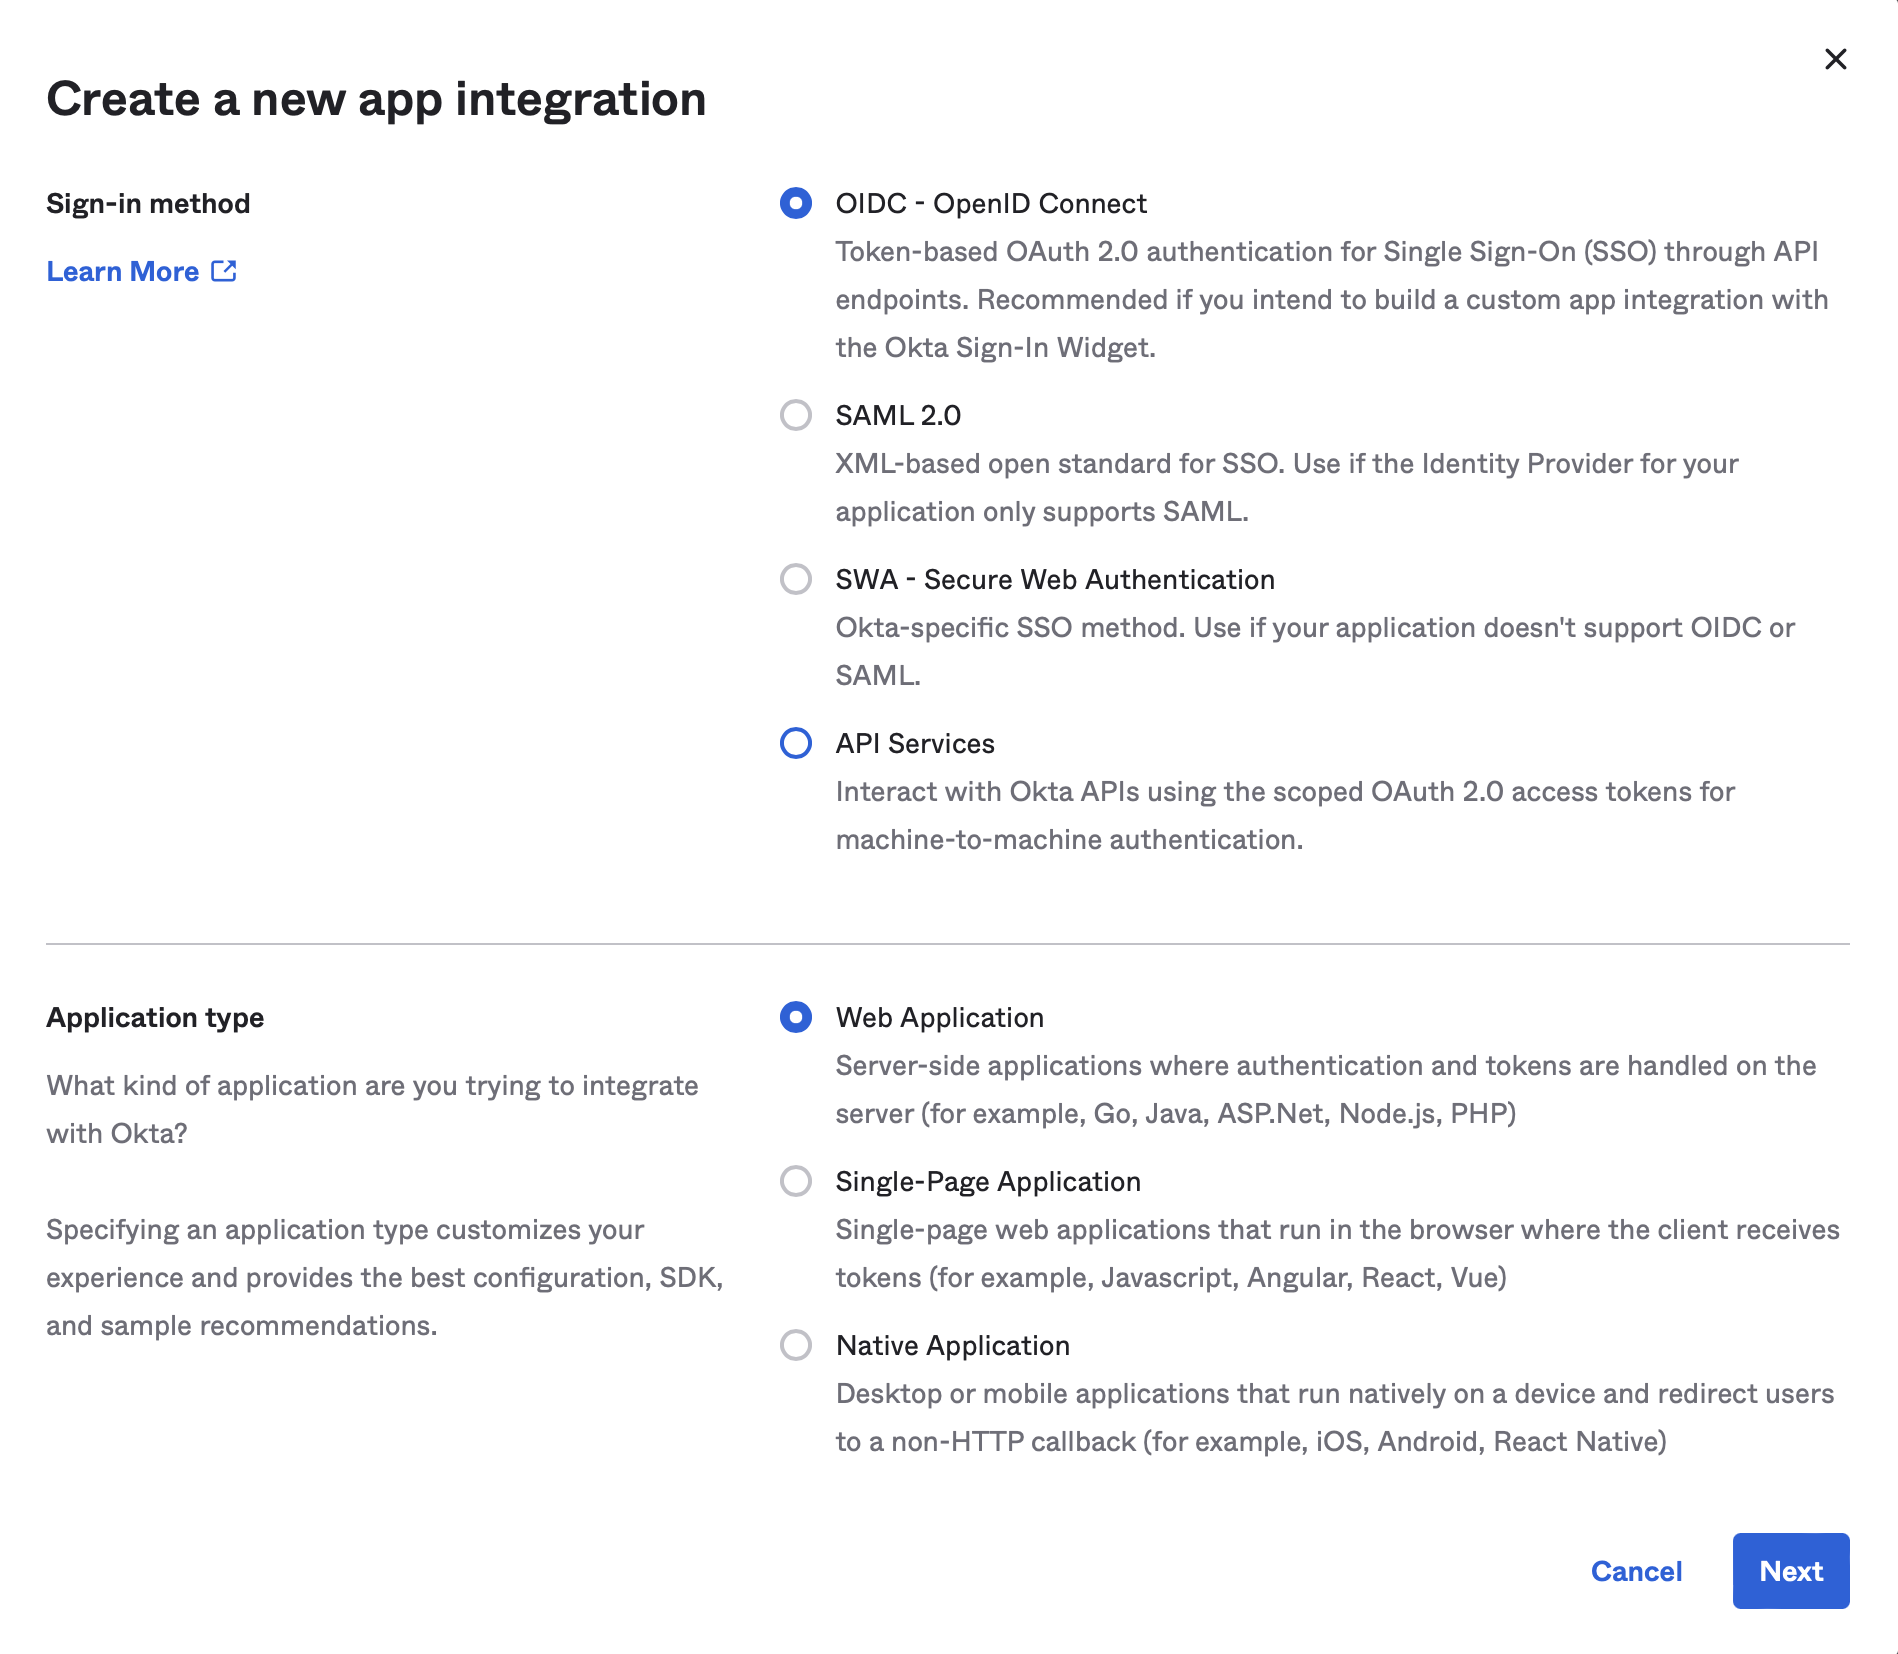Click the Native Application label
The width and height of the screenshot is (1898, 1654).
952,1346
